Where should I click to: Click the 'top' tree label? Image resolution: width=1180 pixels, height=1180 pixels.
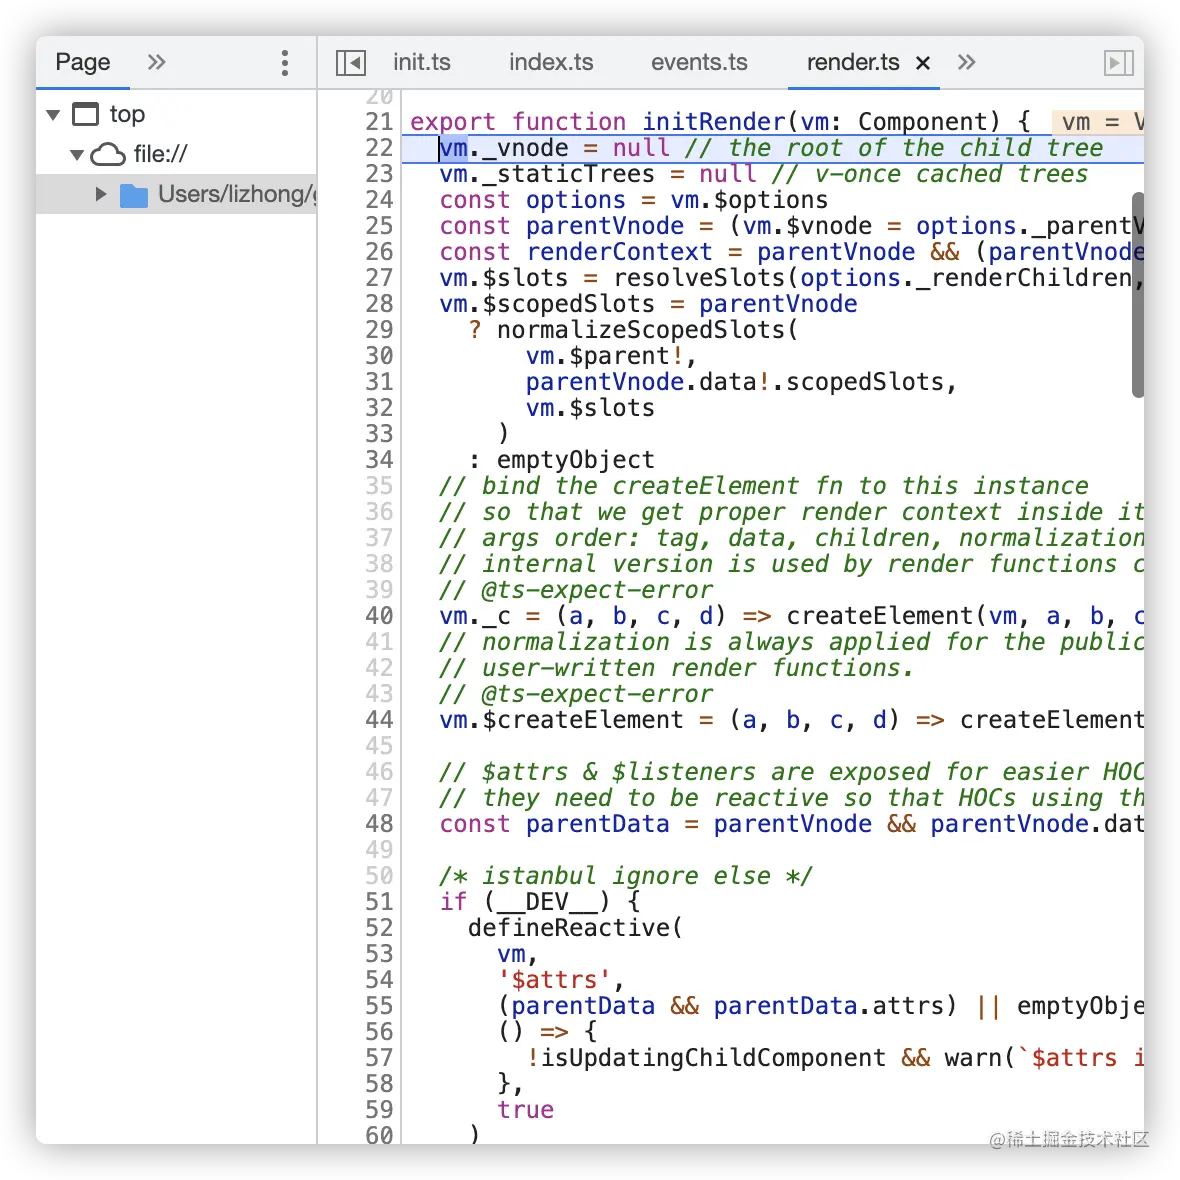[127, 114]
